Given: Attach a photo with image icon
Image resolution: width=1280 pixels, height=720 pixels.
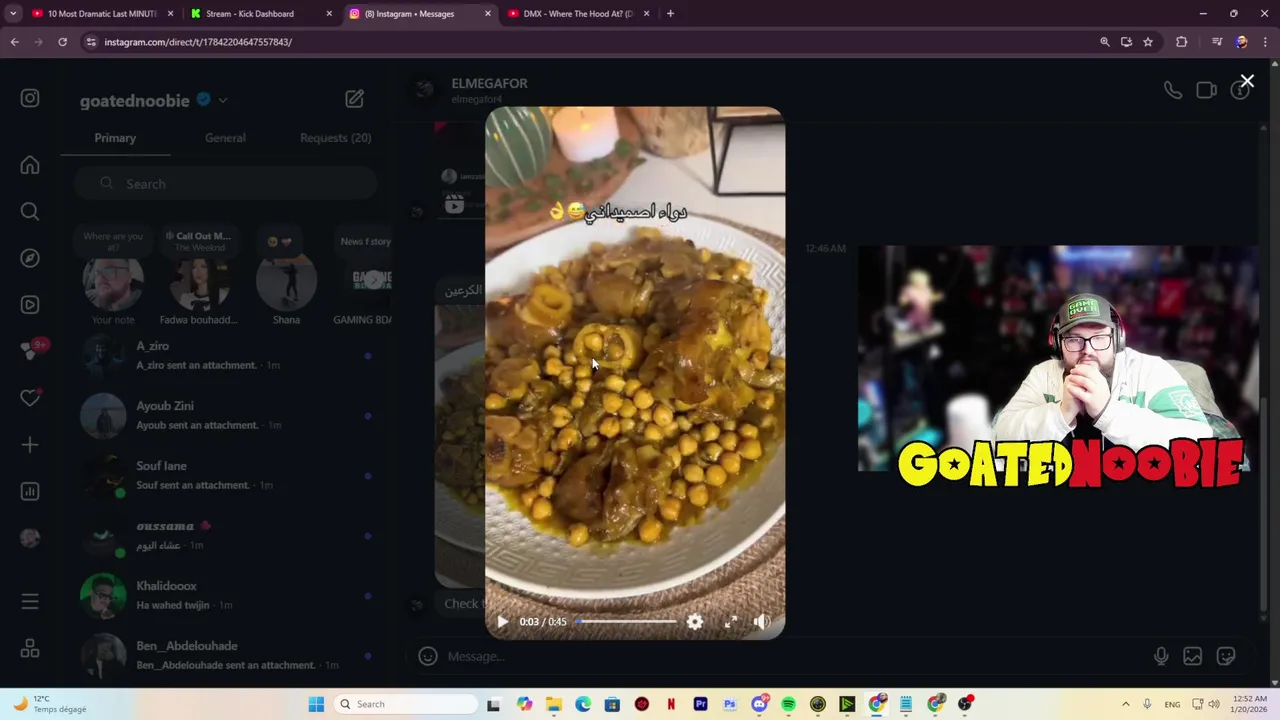Looking at the screenshot, I should (x=1193, y=656).
